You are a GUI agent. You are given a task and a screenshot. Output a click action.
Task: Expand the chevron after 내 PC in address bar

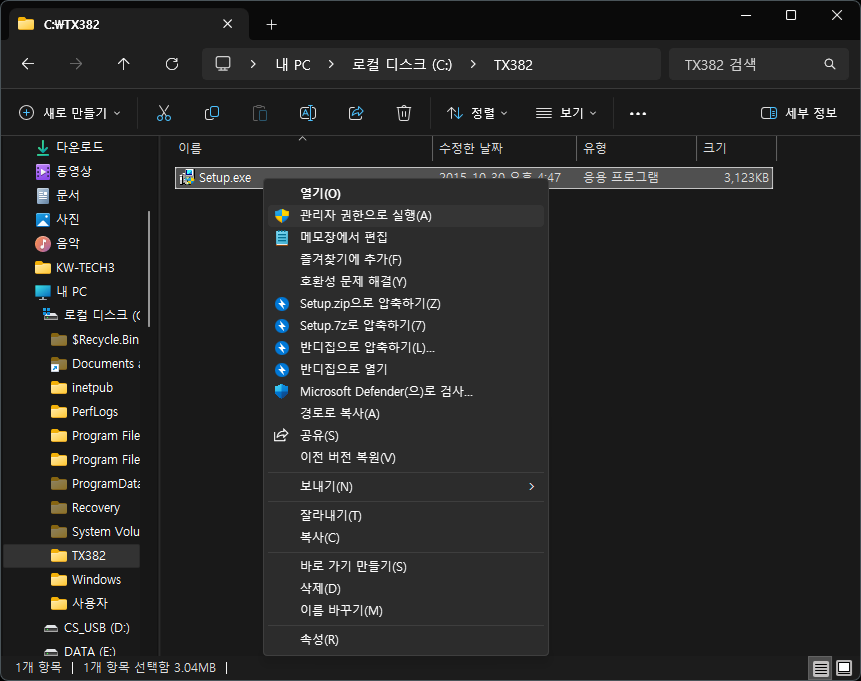pos(331,64)
